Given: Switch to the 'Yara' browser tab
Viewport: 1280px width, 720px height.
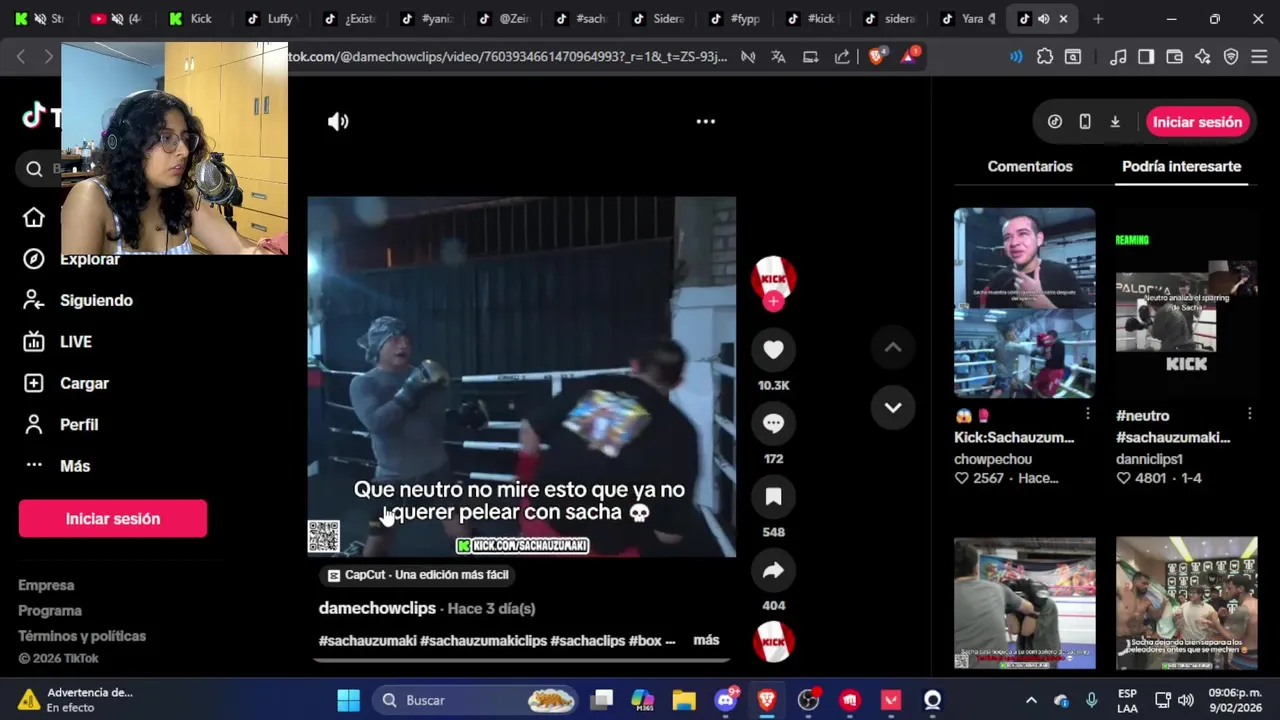Looking at the screenshot, I should pyautogui.click(x=970, y=19).
